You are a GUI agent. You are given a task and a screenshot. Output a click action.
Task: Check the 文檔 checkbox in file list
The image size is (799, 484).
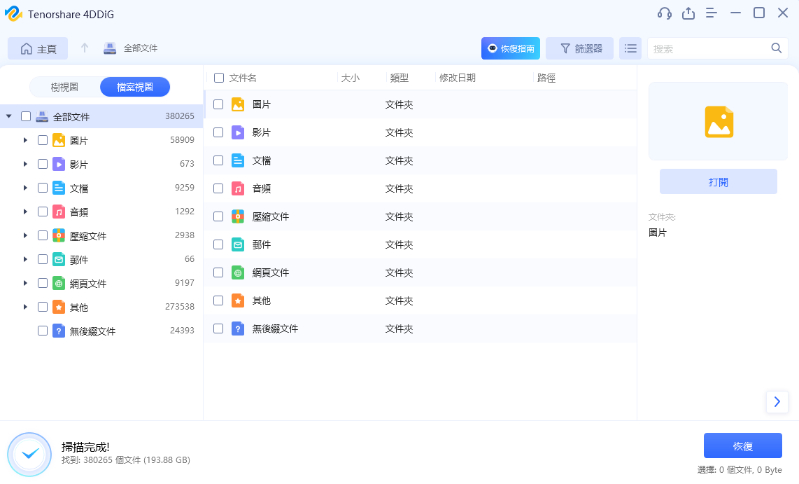point(218,160)
